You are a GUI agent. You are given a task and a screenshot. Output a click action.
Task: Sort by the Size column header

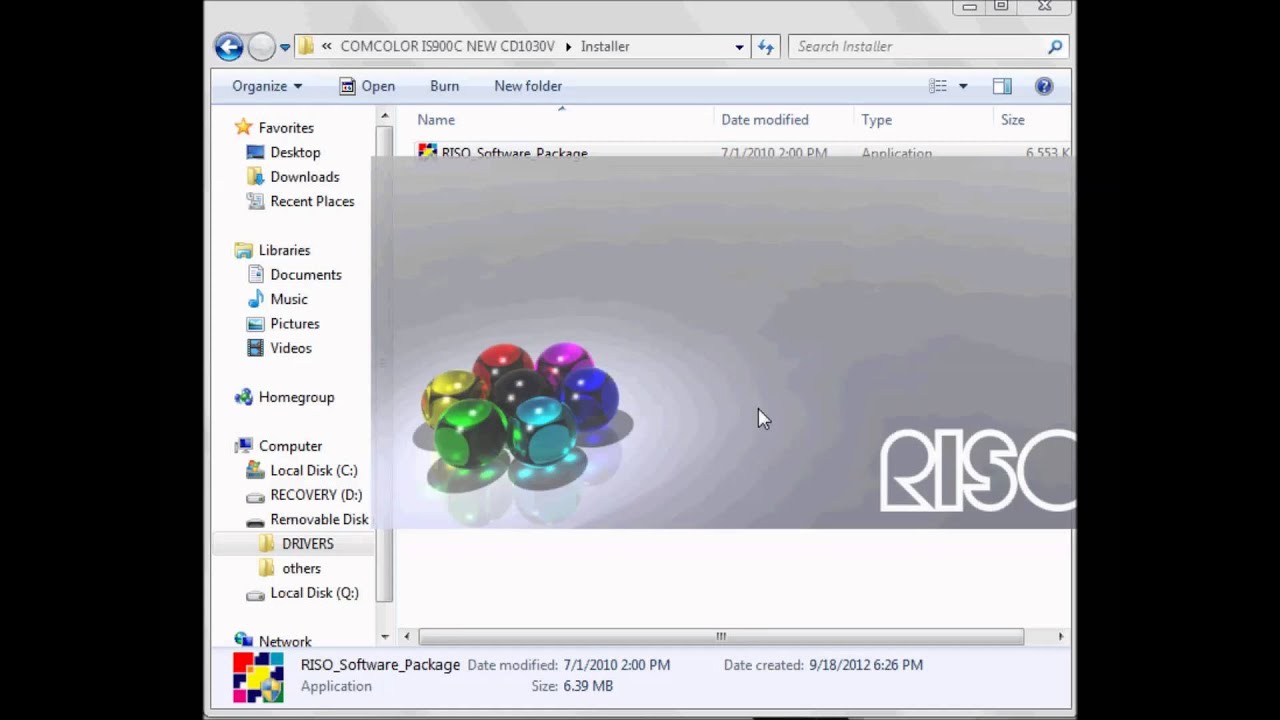1013,119
